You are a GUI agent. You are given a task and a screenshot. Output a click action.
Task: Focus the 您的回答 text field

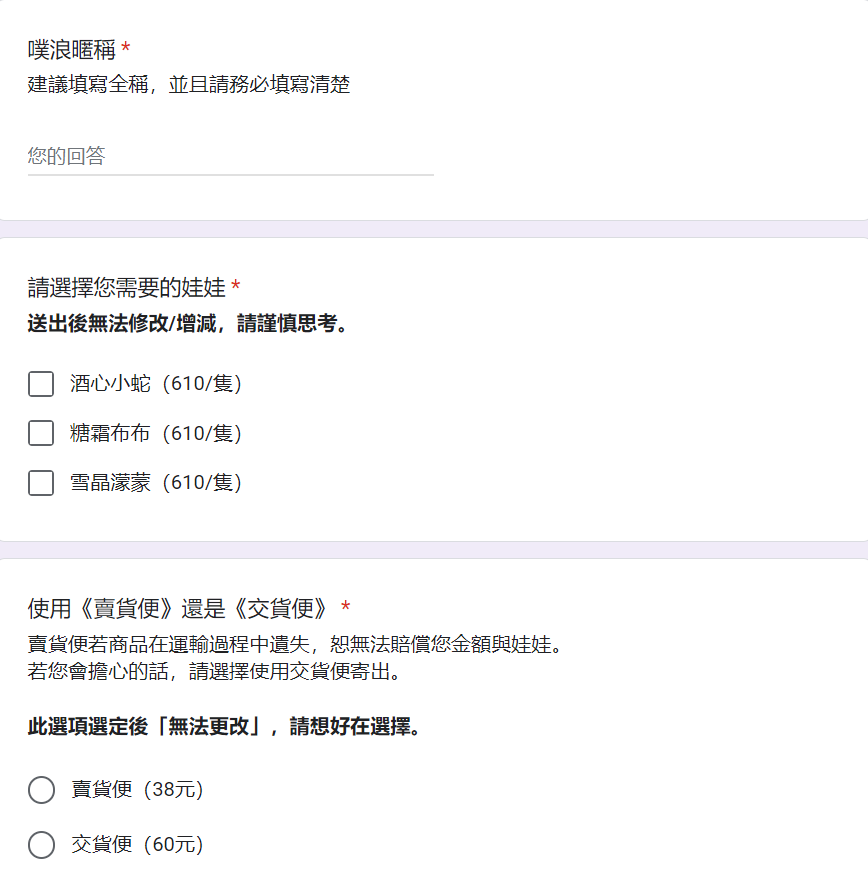pos(230,156)
